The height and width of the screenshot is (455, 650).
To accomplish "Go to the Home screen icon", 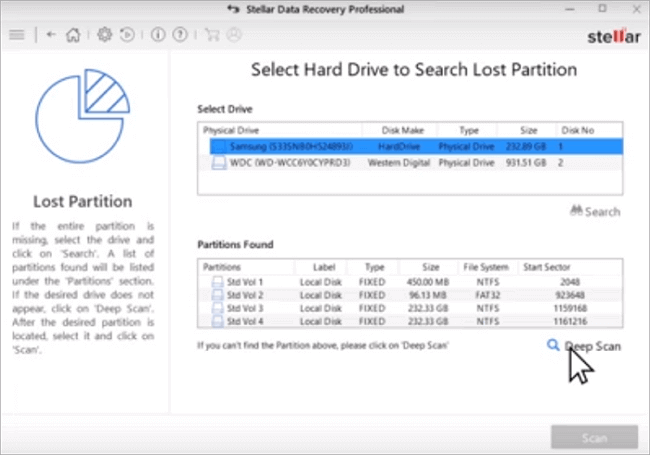I will pos(73,34).
